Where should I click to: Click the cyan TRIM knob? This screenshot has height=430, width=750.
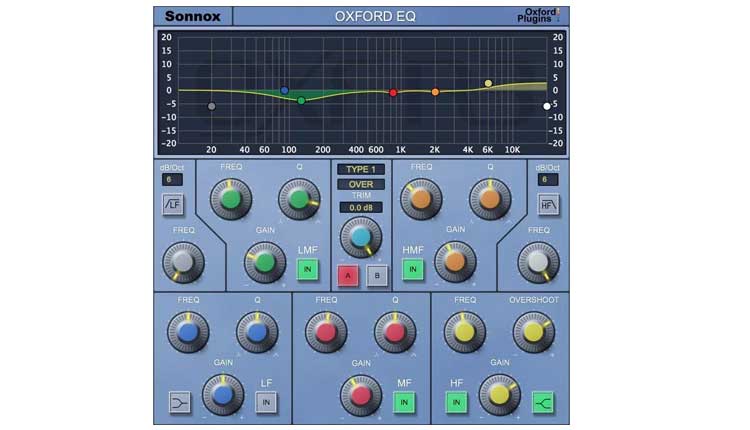coord(360,237)
